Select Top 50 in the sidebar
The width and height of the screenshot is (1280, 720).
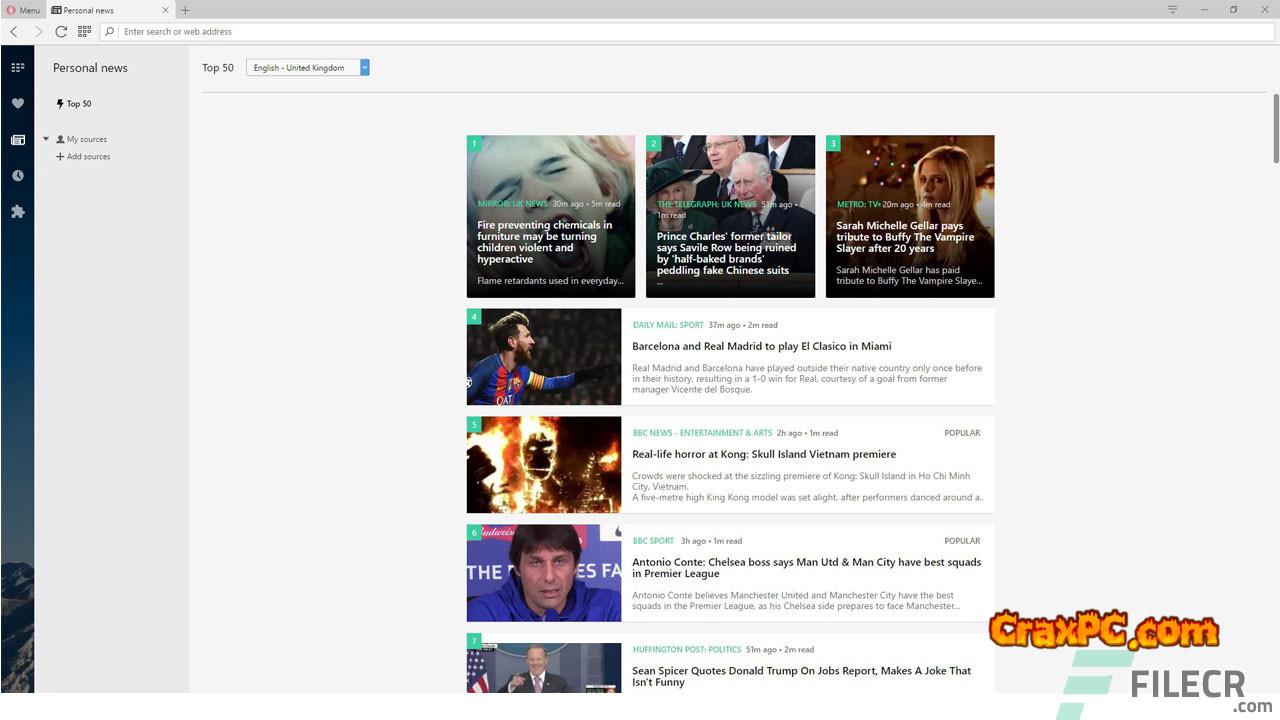(x=78, y=104)
